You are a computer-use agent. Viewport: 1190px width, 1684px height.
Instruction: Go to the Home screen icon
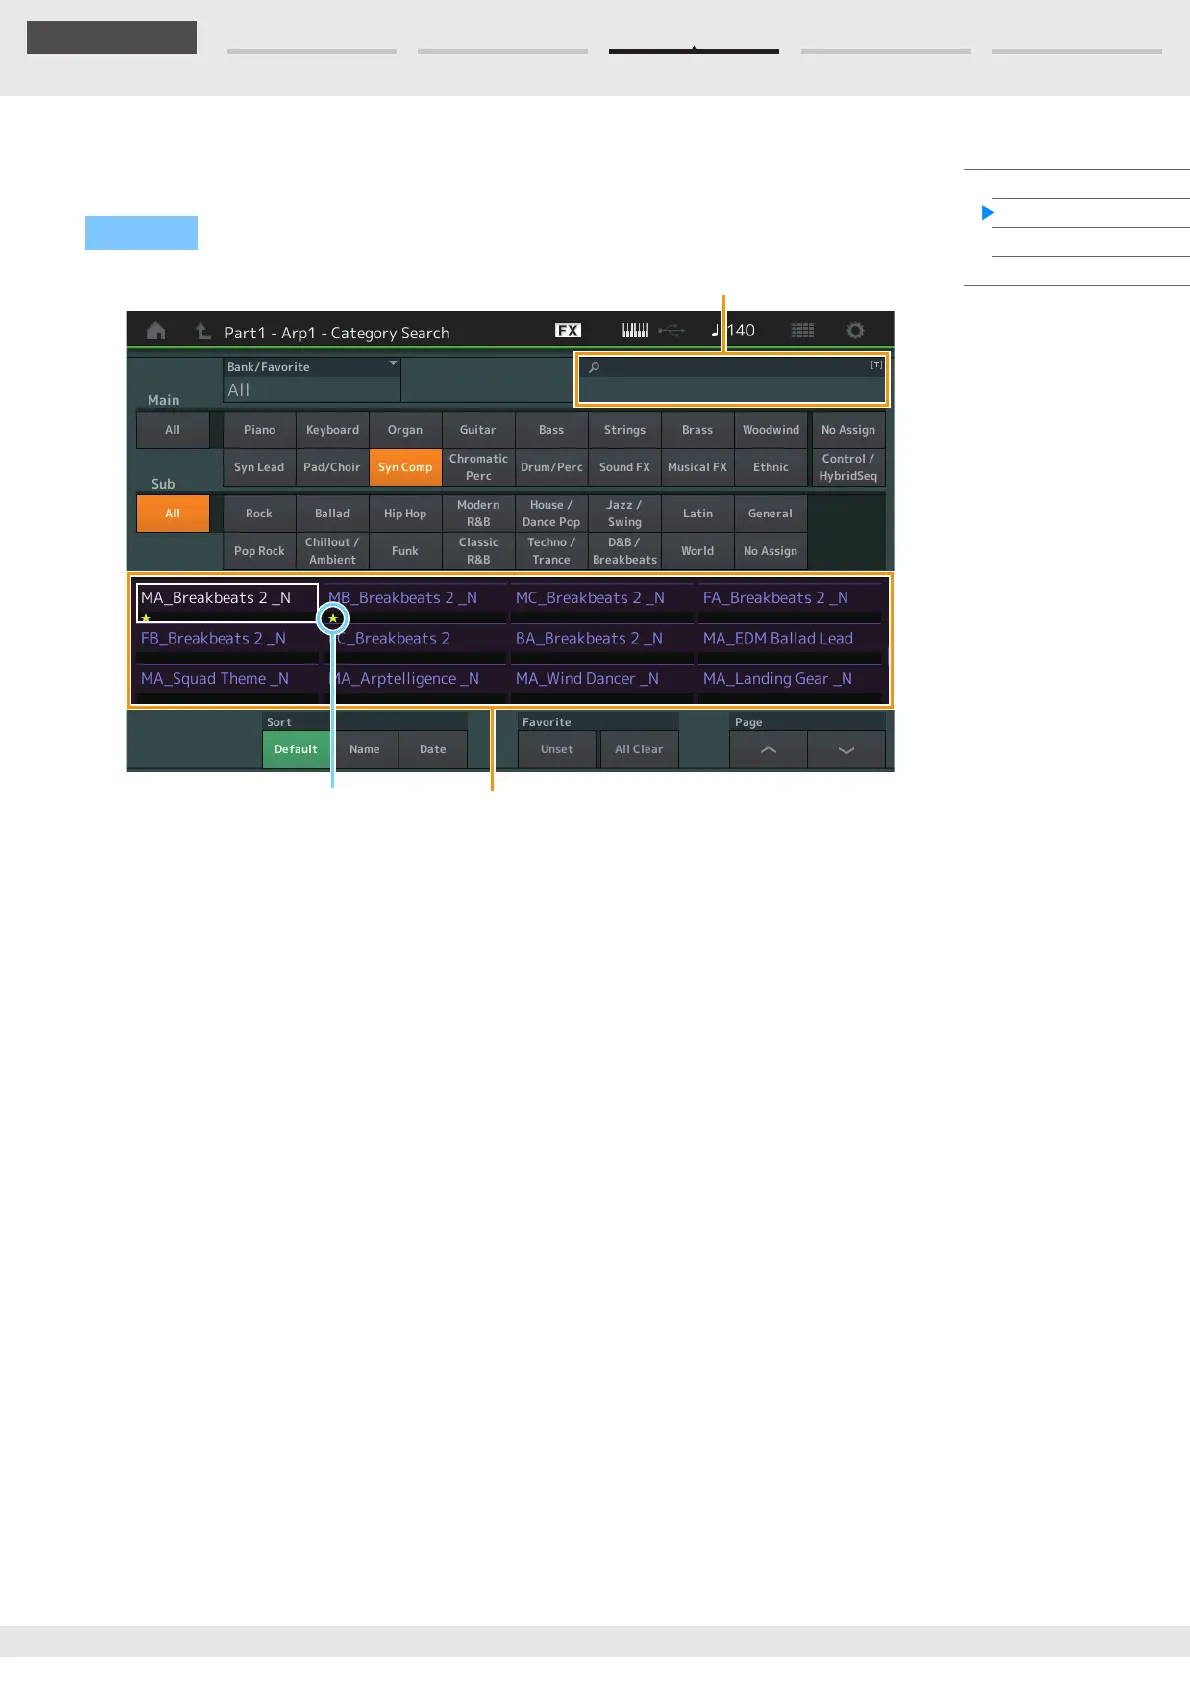156,331
